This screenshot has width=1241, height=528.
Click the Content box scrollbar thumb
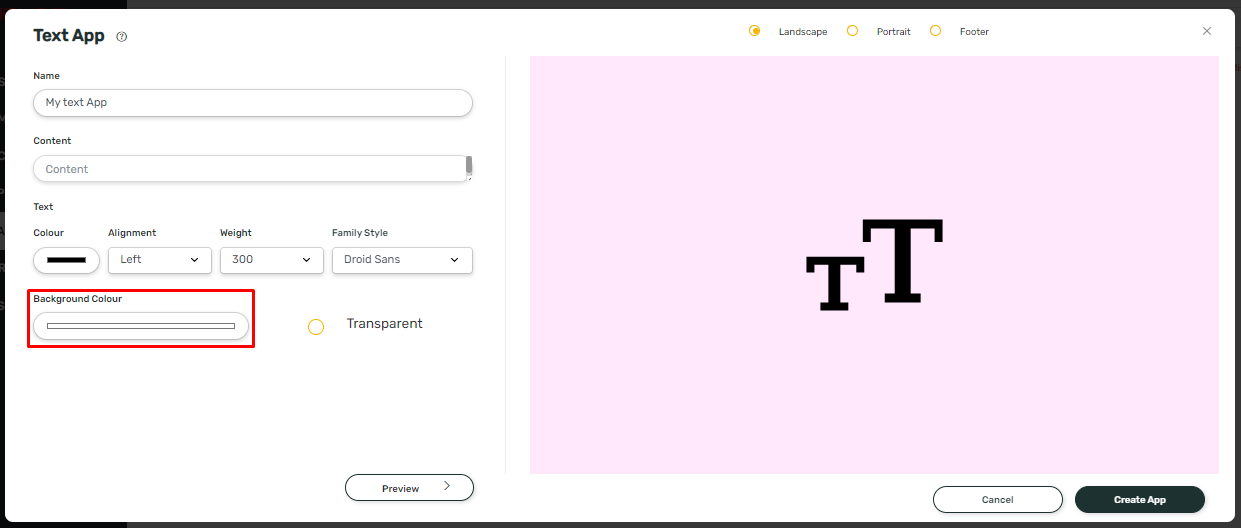click(469, 165)
